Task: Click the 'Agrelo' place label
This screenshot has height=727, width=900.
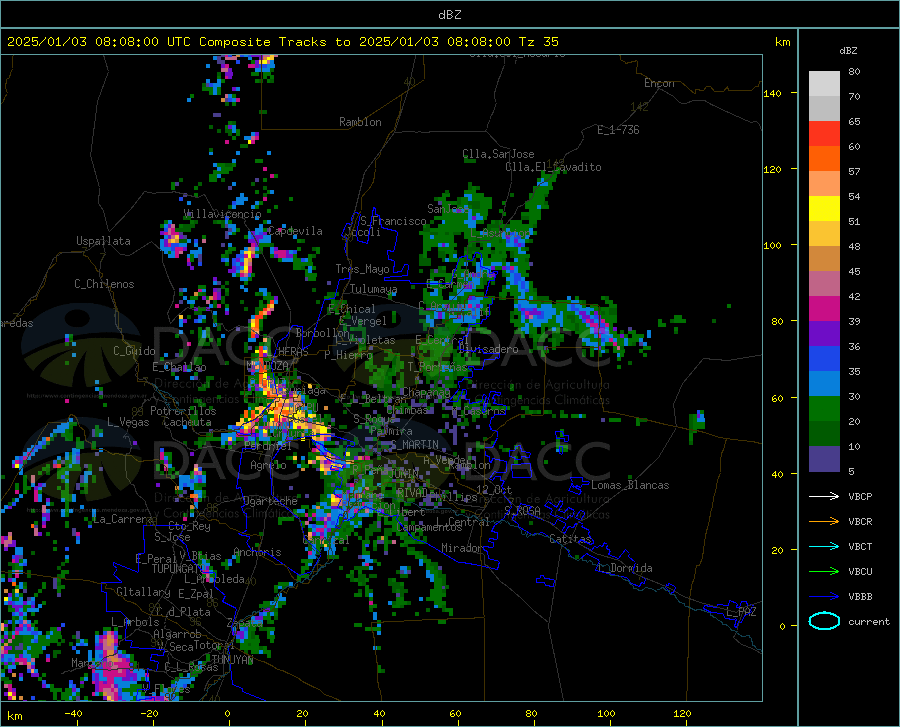Action: click(268, 465)
